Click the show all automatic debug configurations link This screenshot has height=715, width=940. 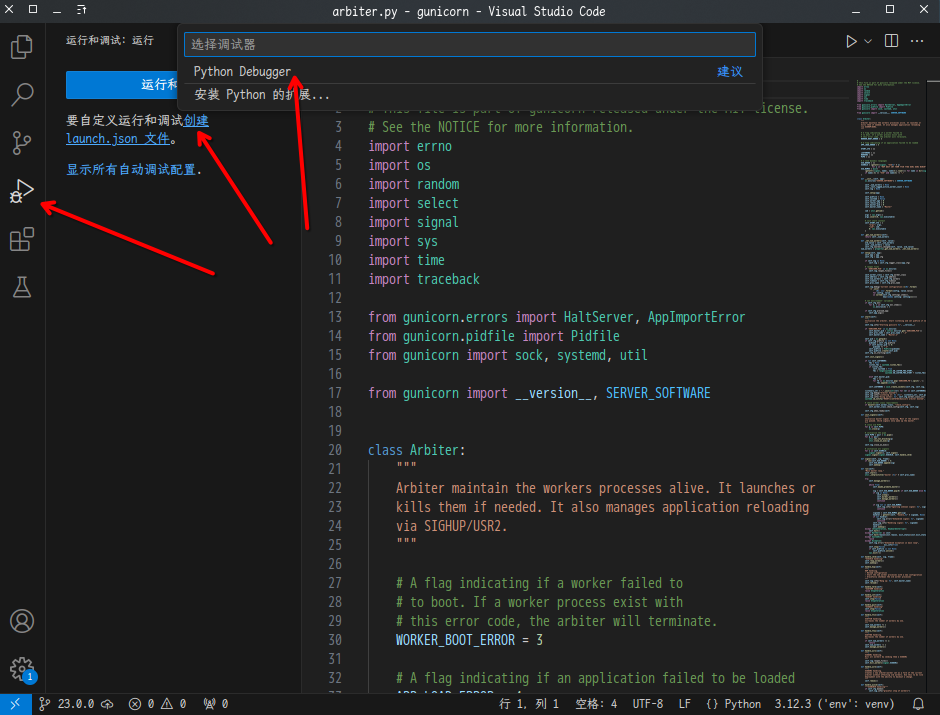coord(131,169)
